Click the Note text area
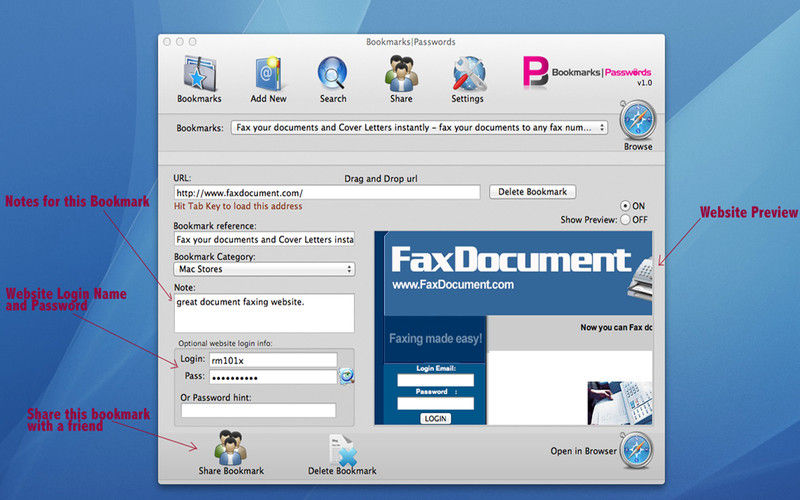The height and width of the screenshot is (500, 800). tap(264, 313)
